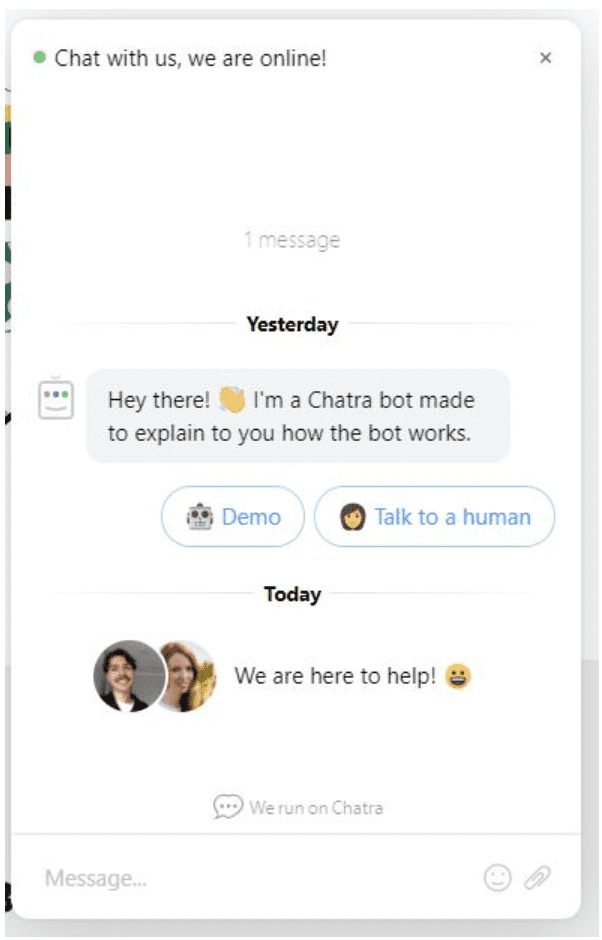The image size is (602, 940).
Task: Click the robot emoji inside Demo button
Action: 200,517
